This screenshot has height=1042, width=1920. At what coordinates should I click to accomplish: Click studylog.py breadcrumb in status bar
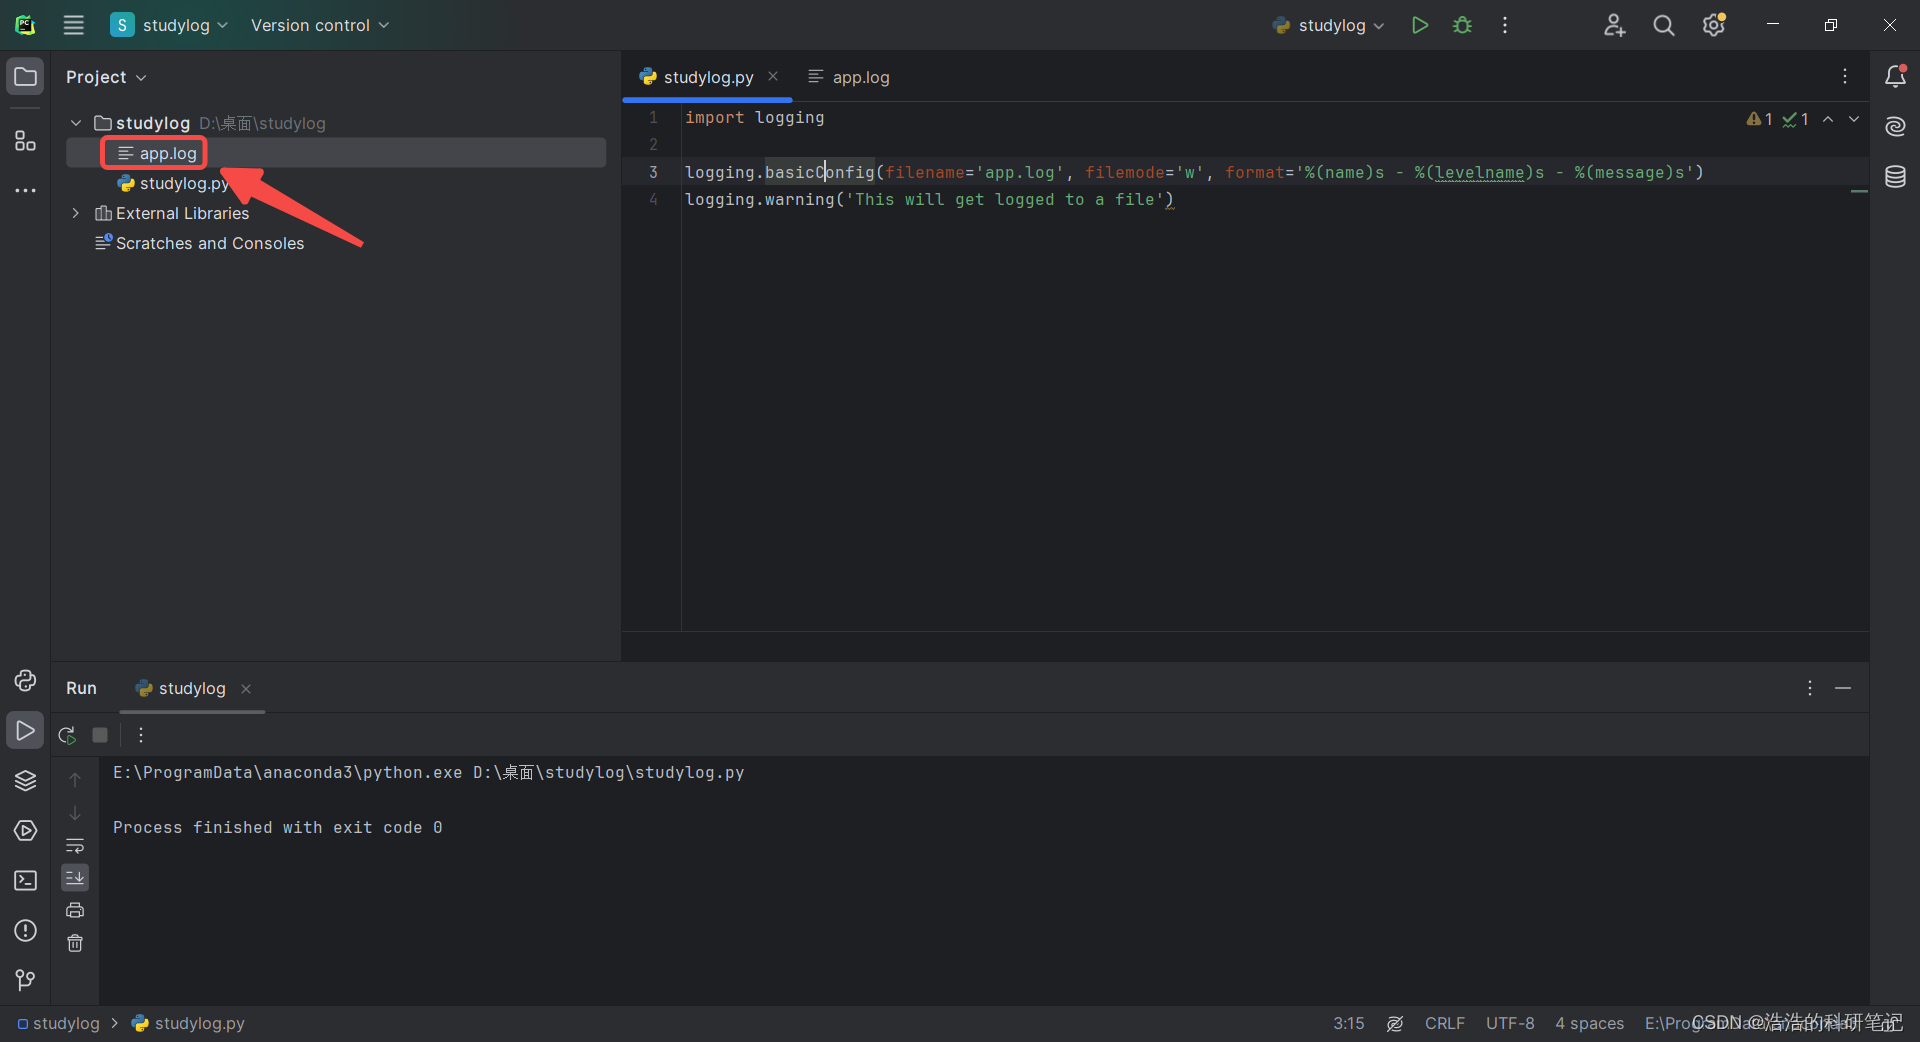coord(188,1023)
